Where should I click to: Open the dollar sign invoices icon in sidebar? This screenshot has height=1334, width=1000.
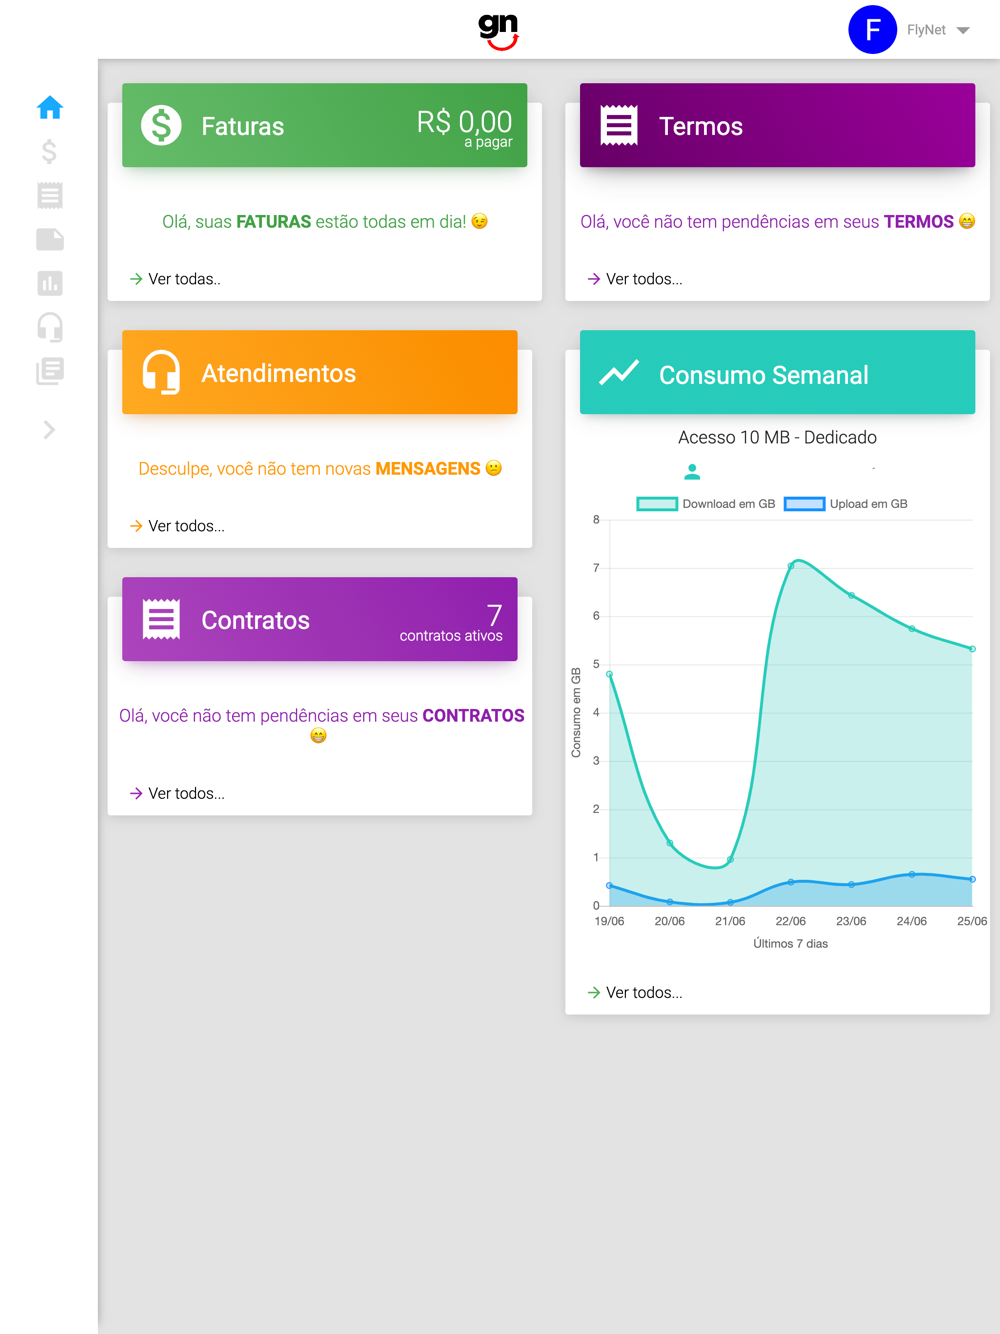pyautogui.click(x=50, y=151)
